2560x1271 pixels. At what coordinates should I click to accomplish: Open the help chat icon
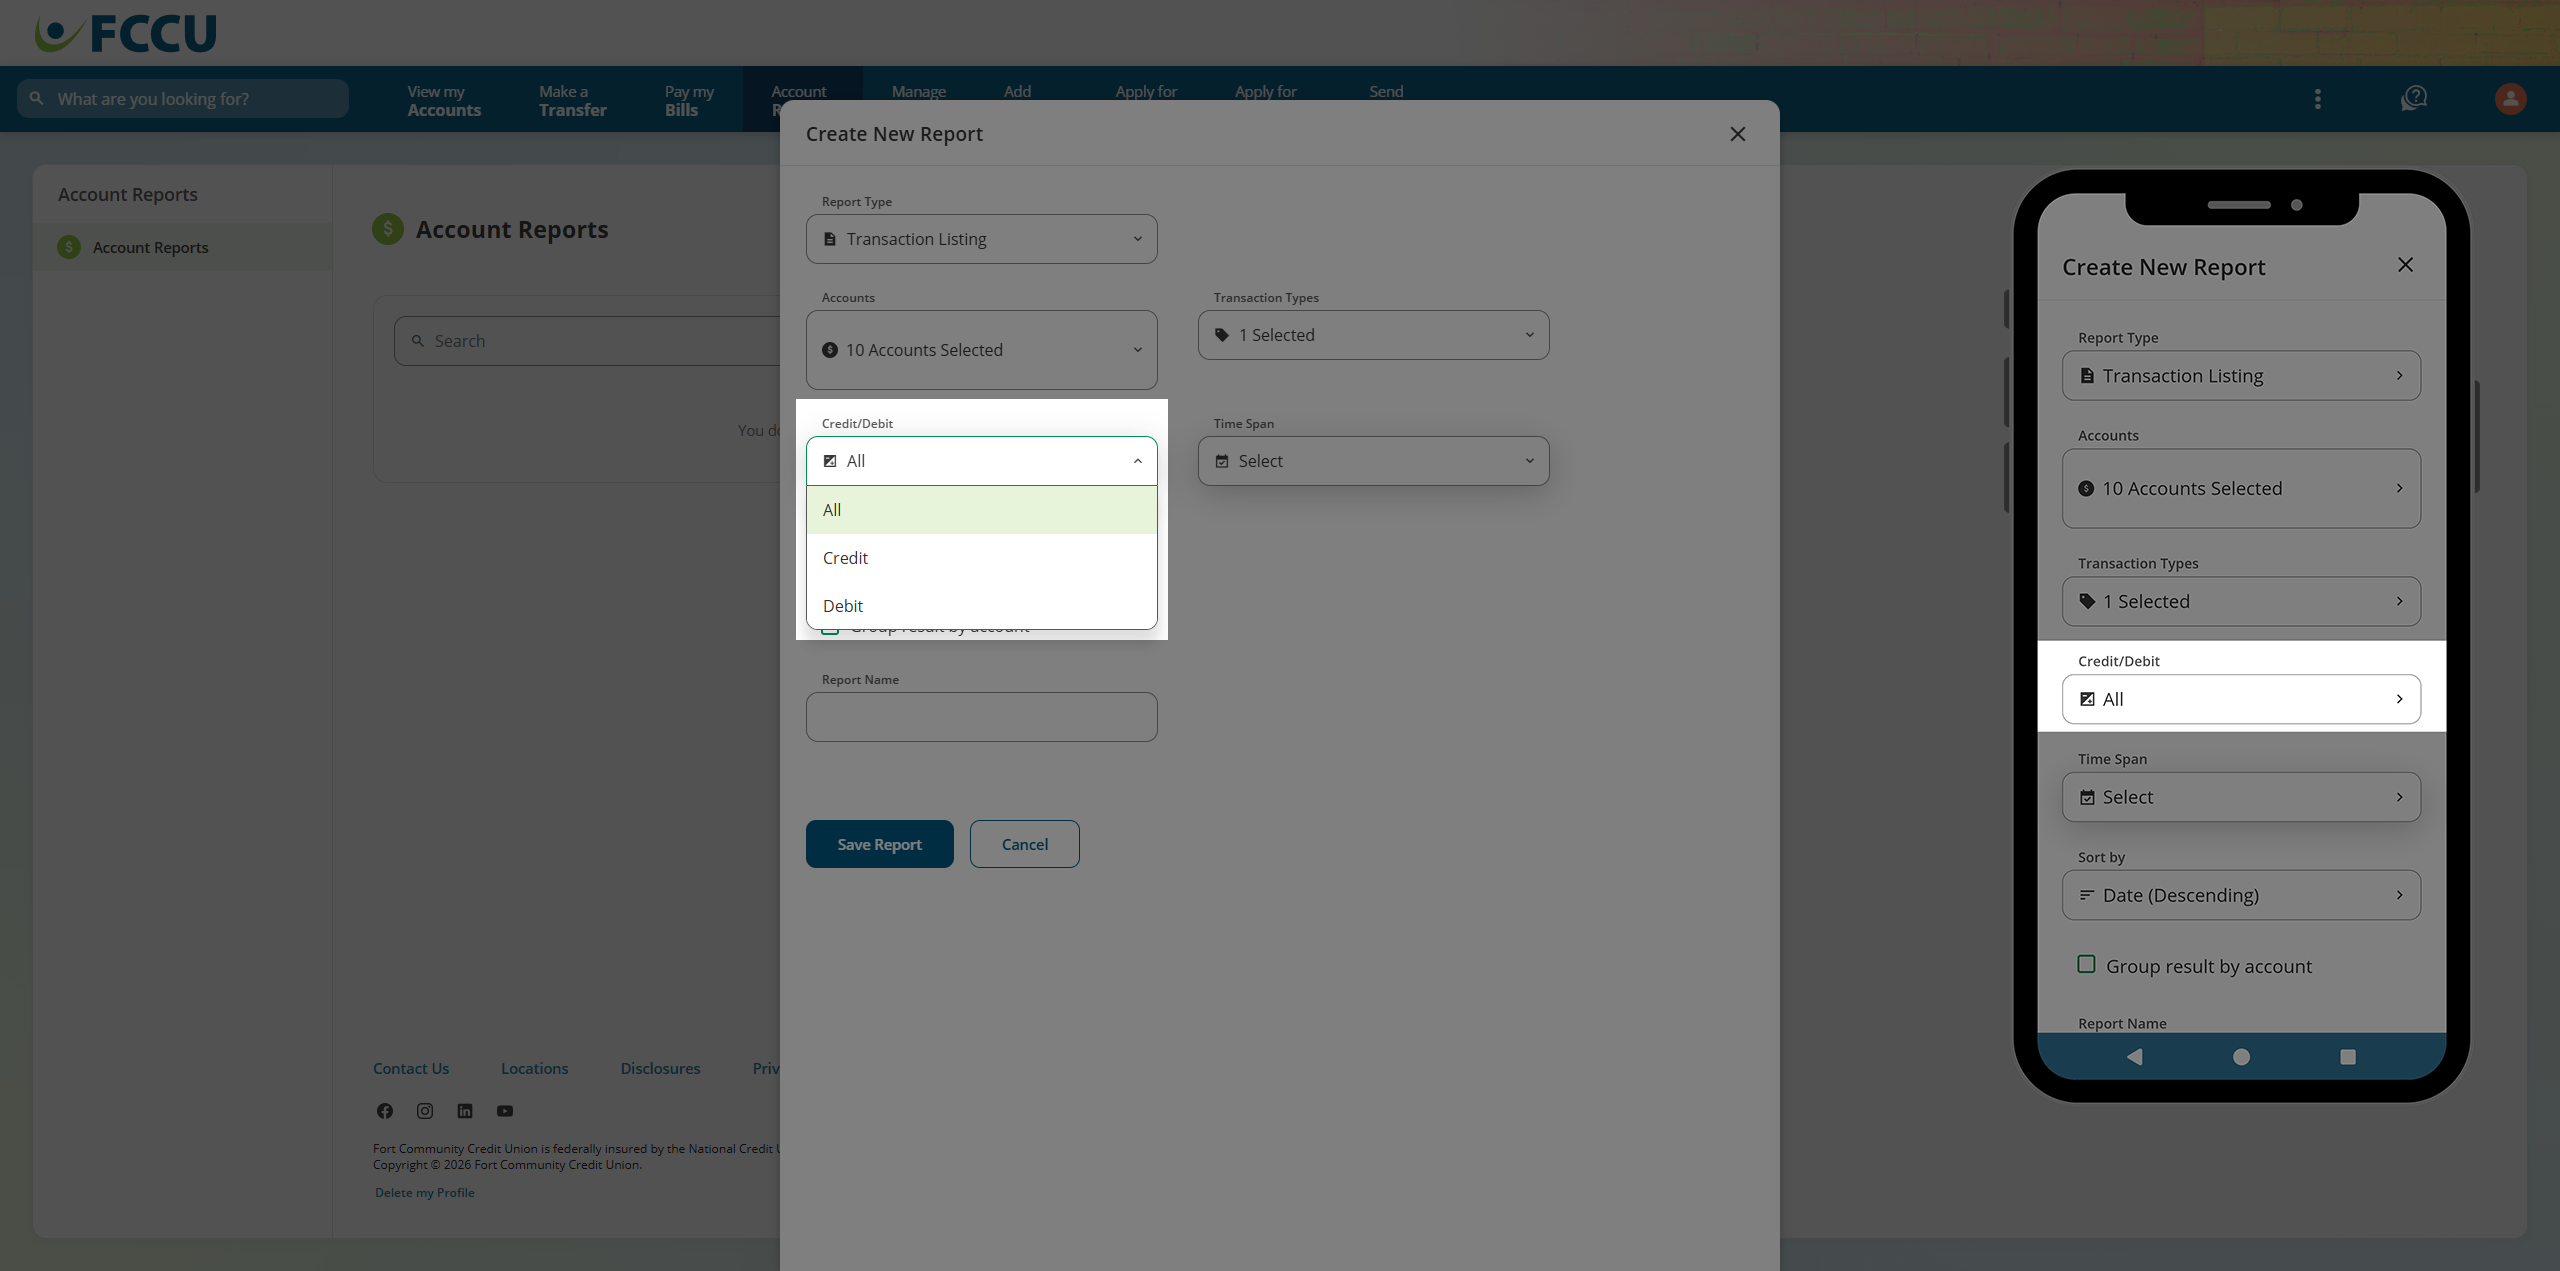click(x=2414, y=99)
